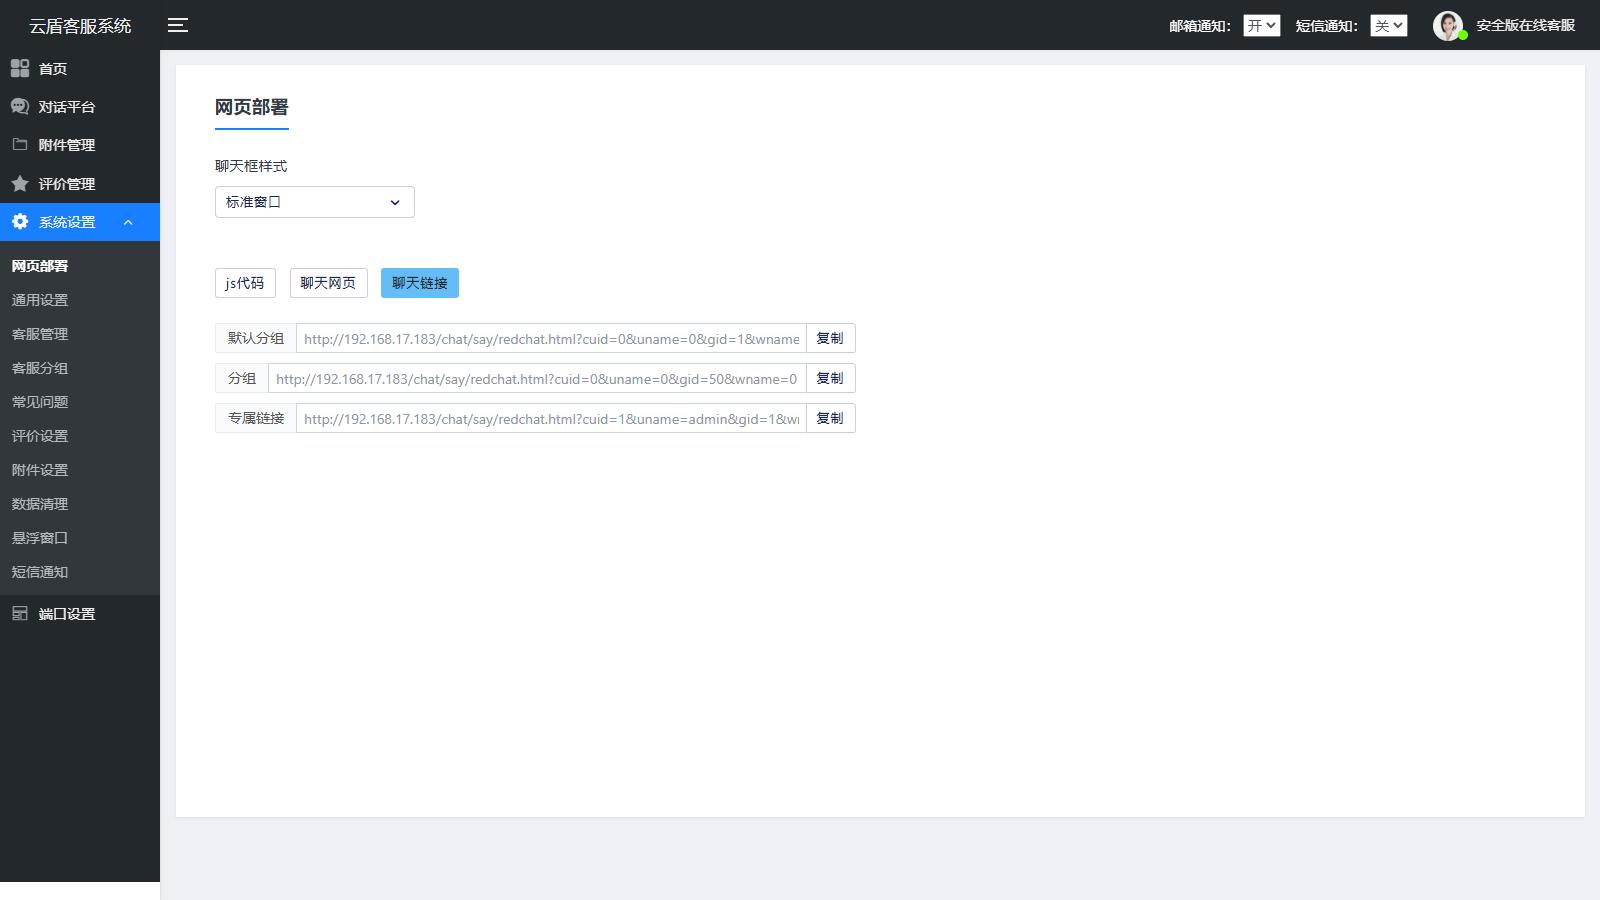Click the chat bubble icon for 对话平台

click(20, 106)
